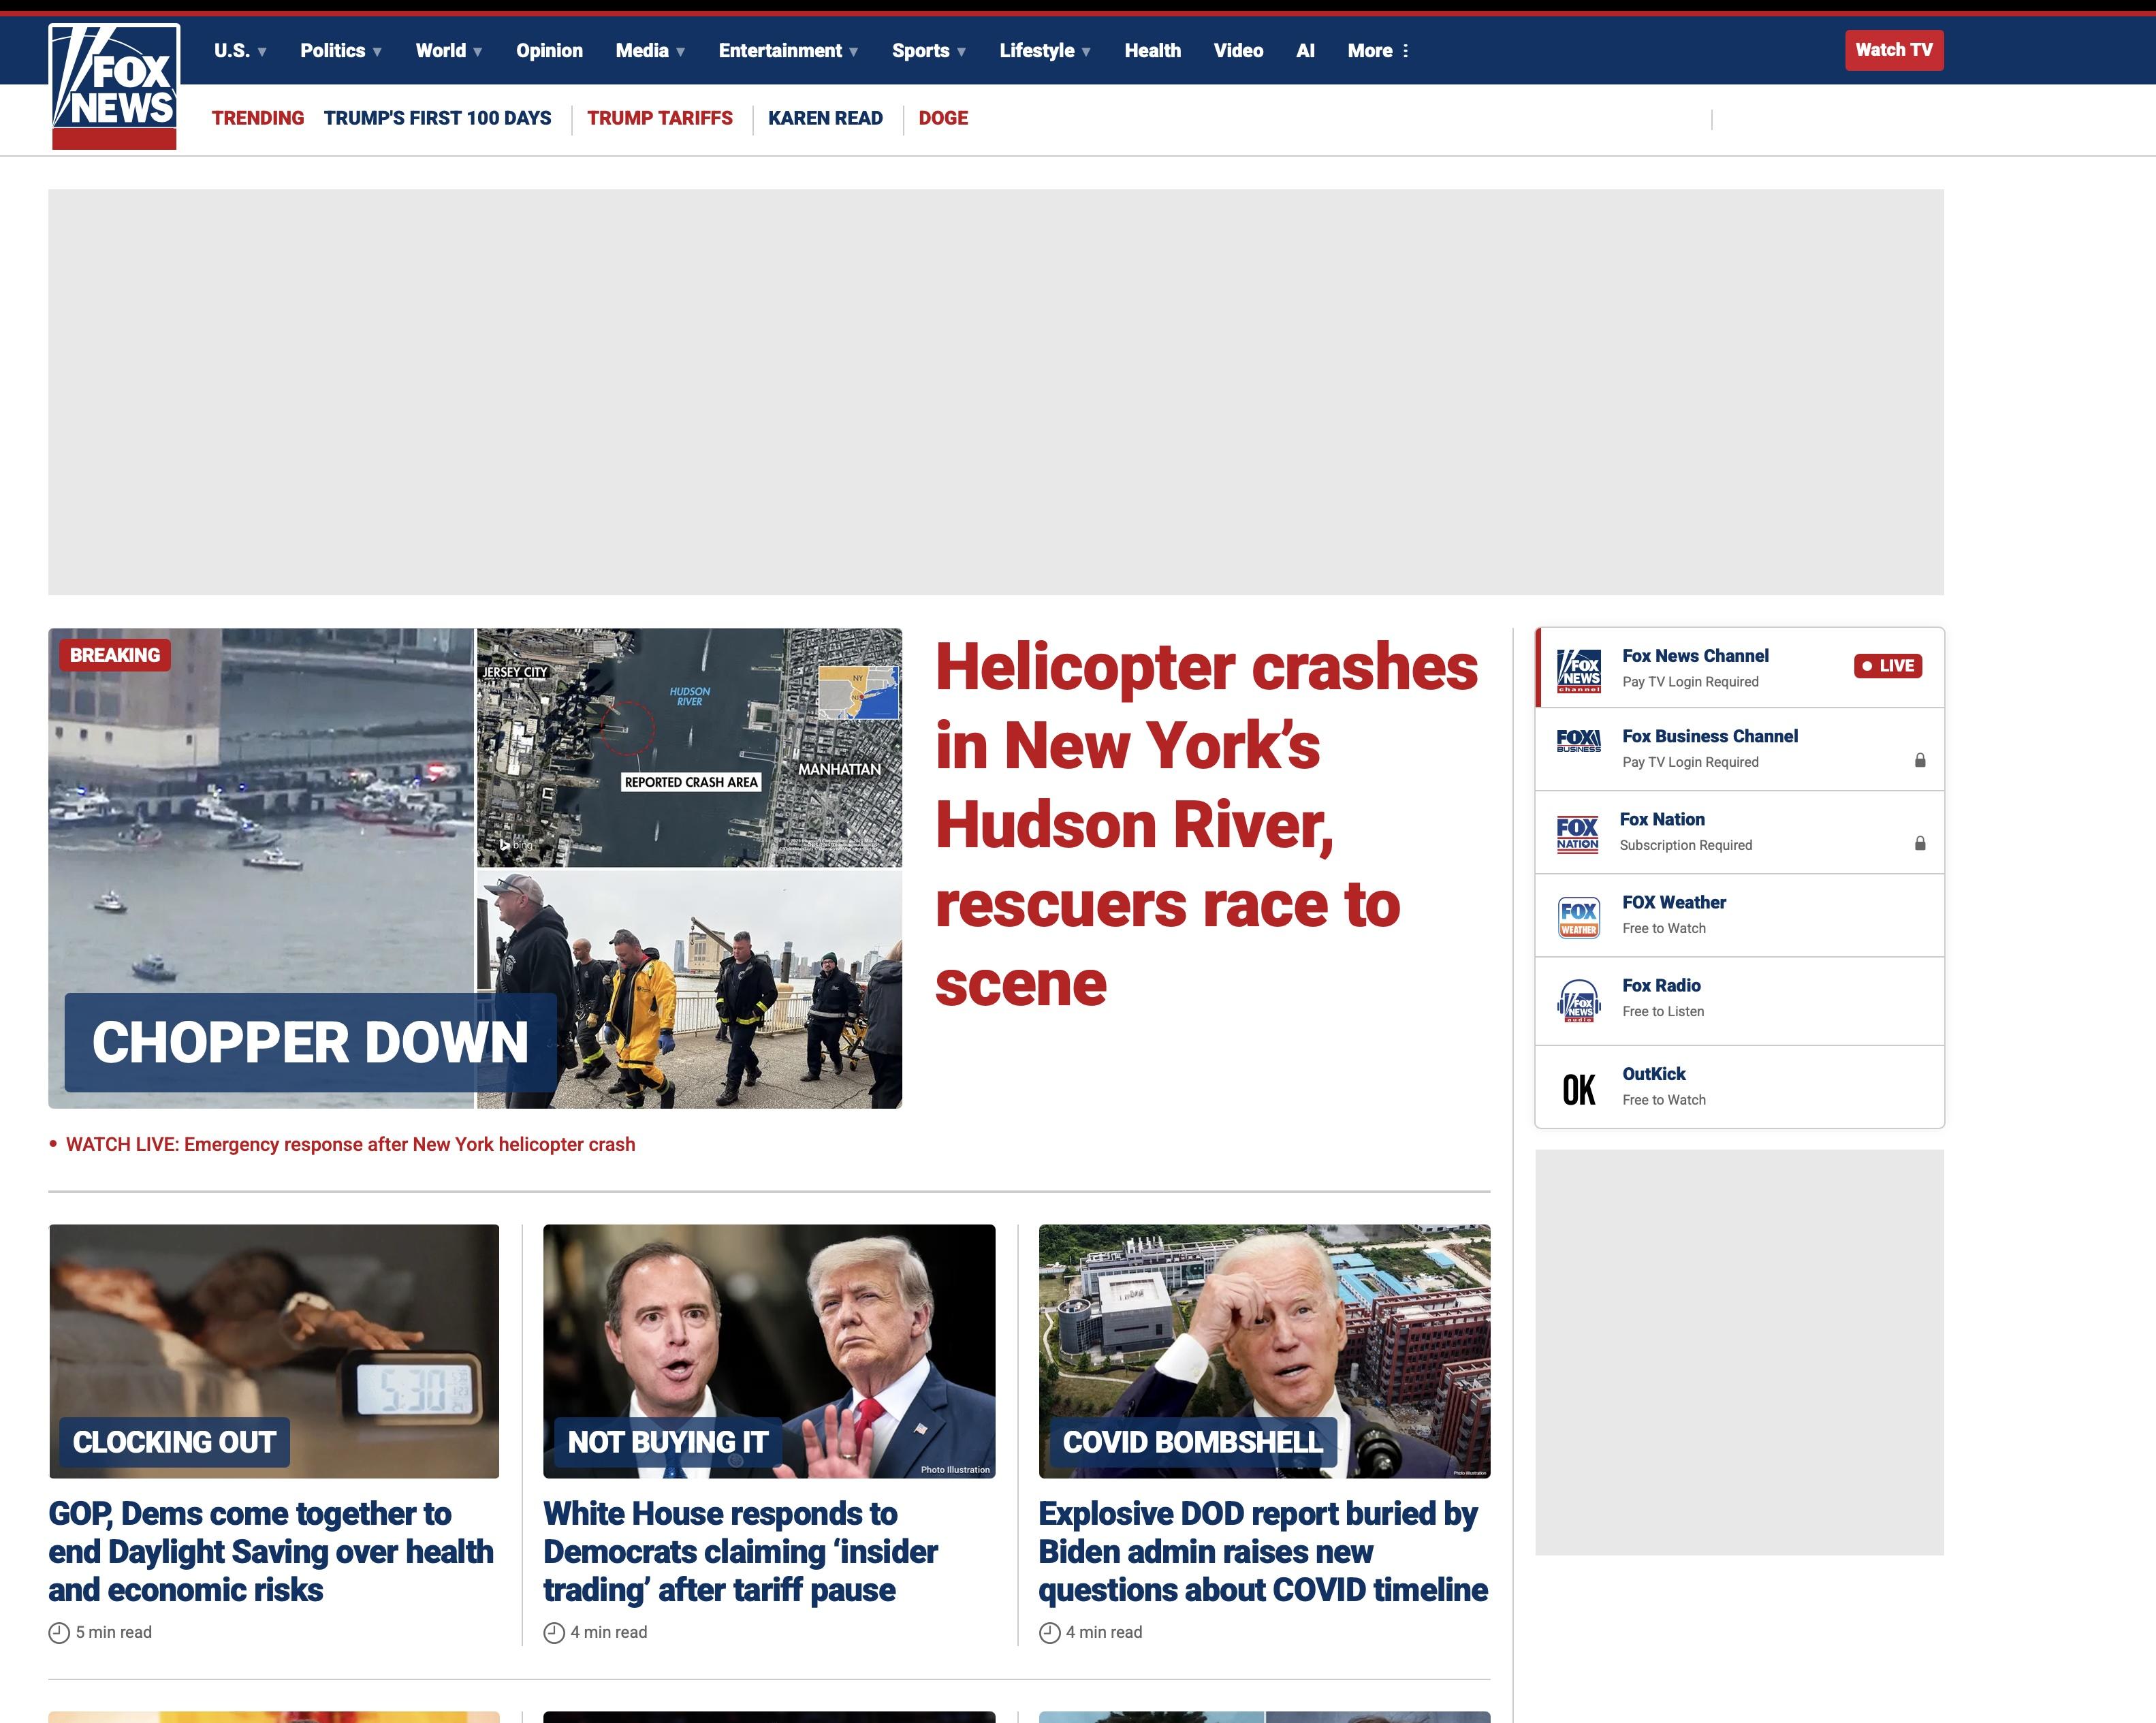Click the rescuers walking on pier photo
The height and width of the screenshot is (1723, 2156).
tap(689, 989)
